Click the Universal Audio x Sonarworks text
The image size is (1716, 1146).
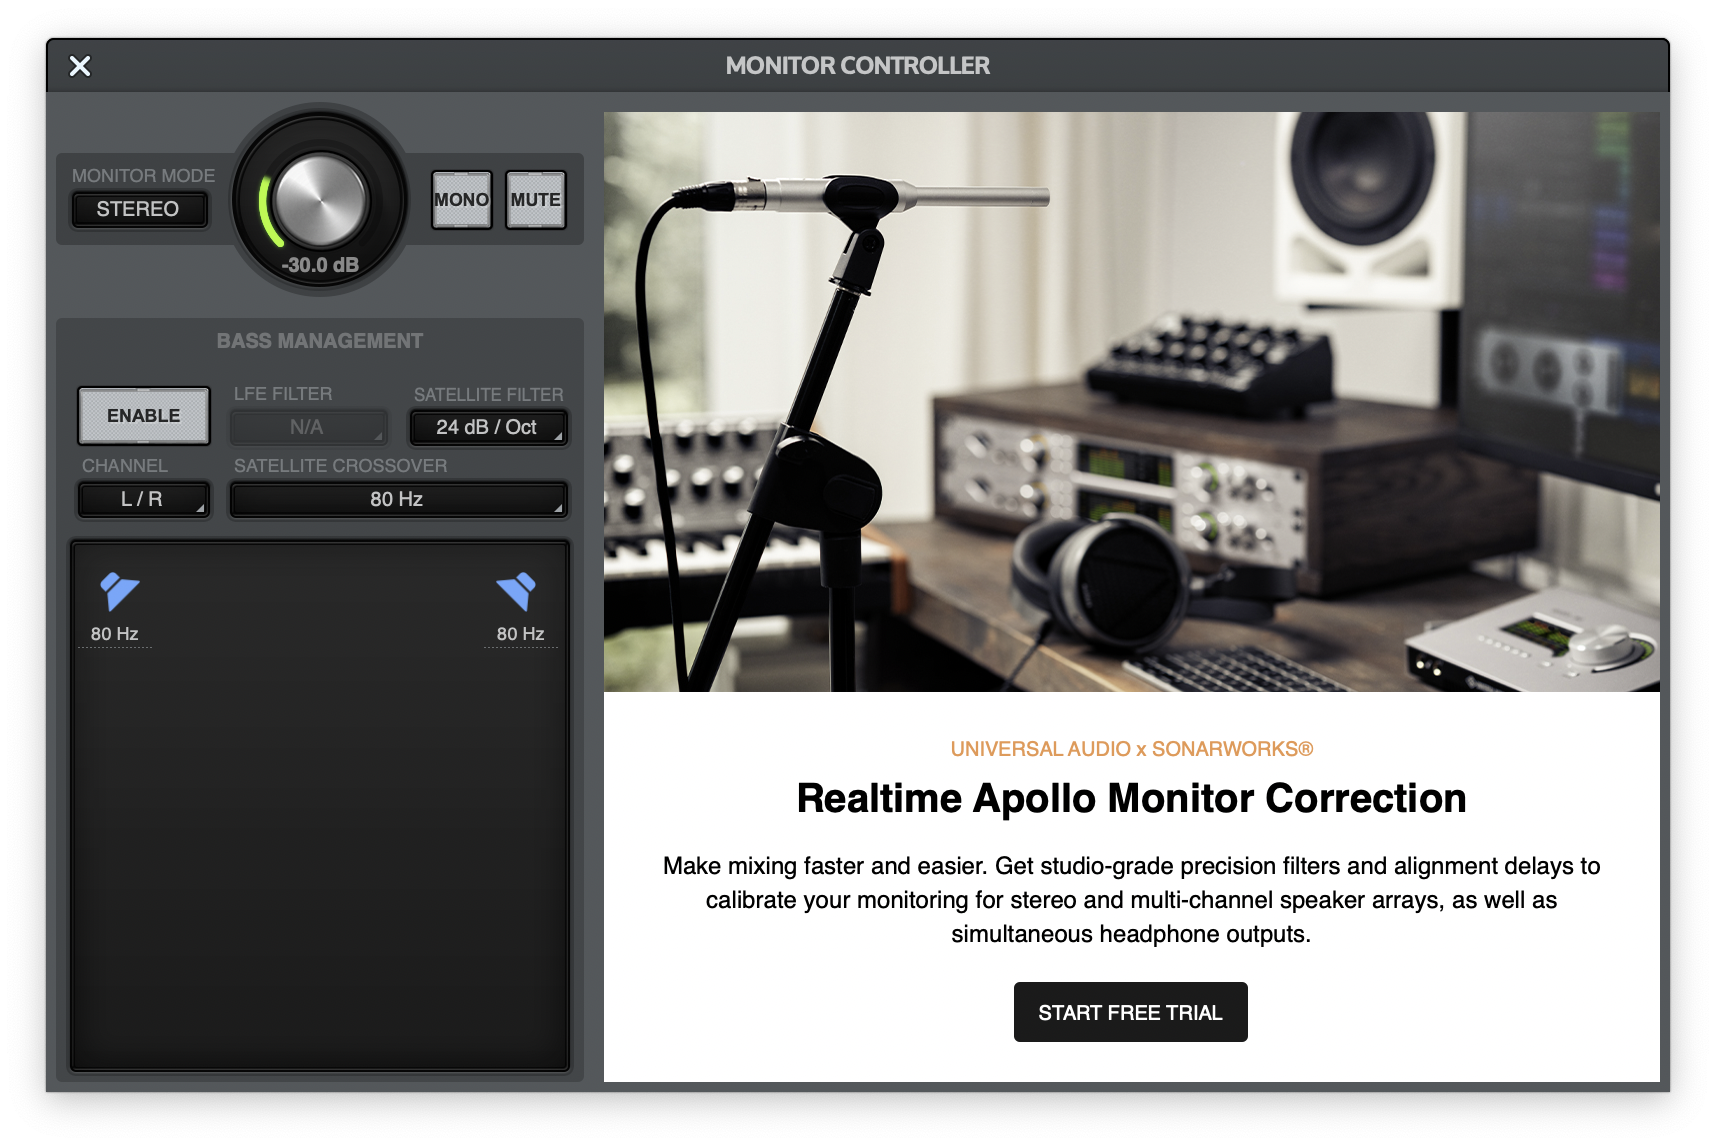(x=1131, y=749)
